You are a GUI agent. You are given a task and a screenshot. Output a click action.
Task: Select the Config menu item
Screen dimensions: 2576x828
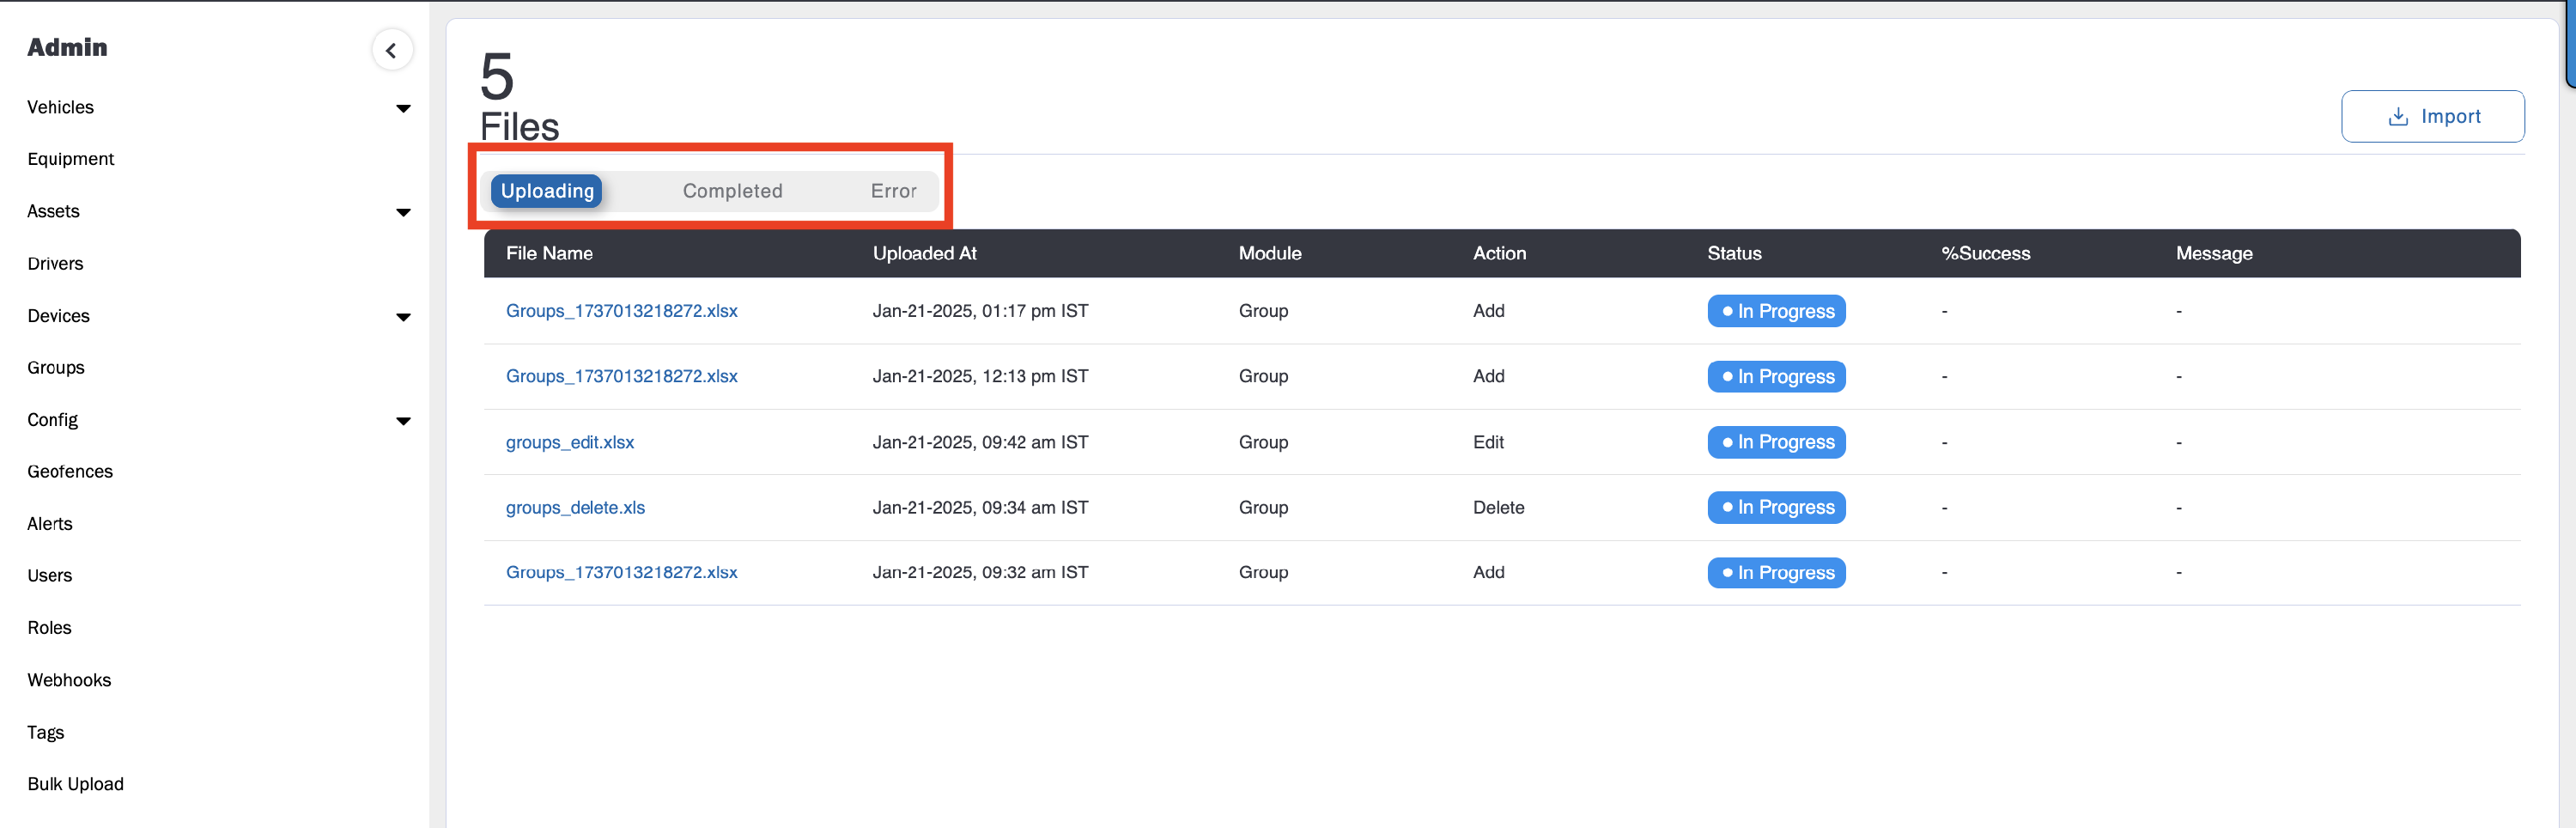tap(52, 420)
